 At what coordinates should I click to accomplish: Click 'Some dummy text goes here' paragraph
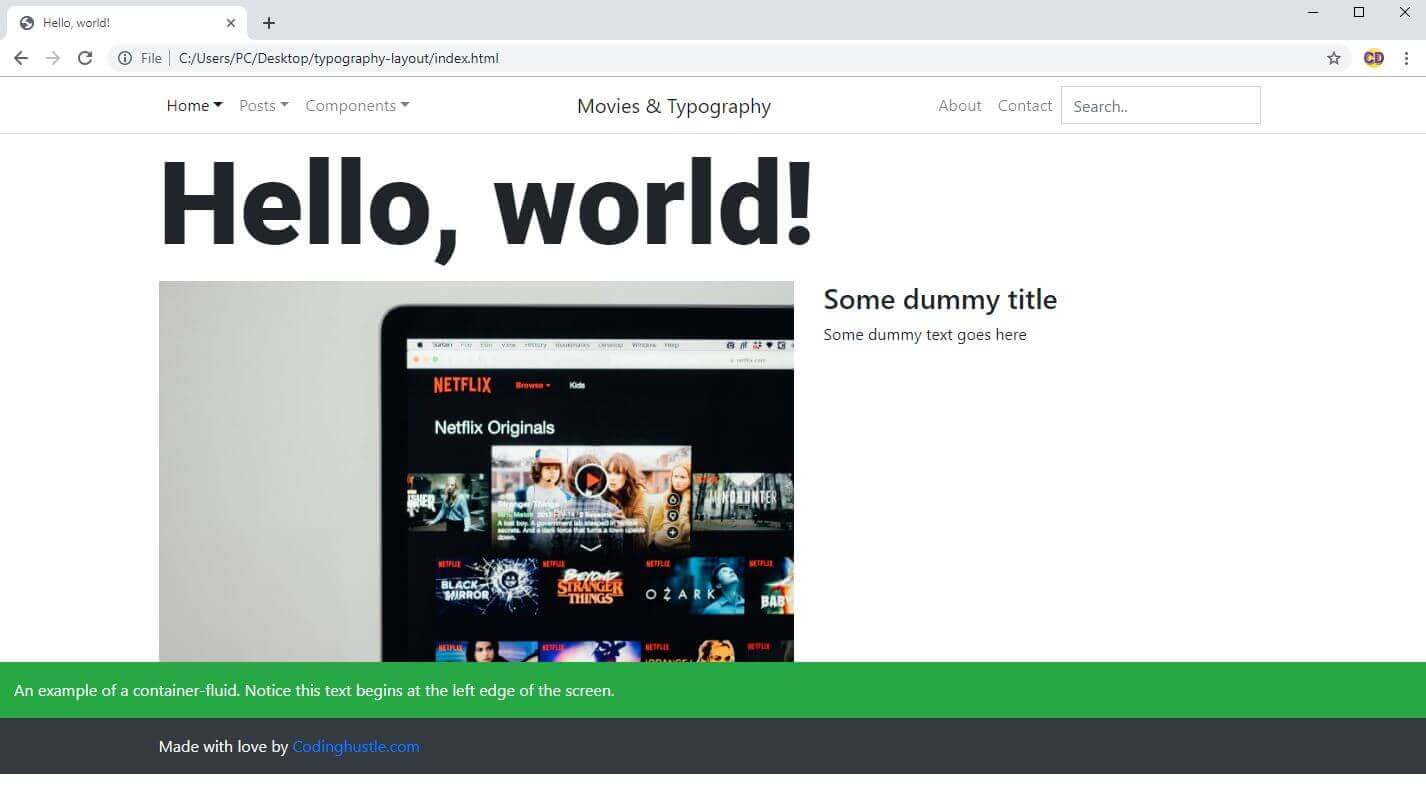coord(925,334)
